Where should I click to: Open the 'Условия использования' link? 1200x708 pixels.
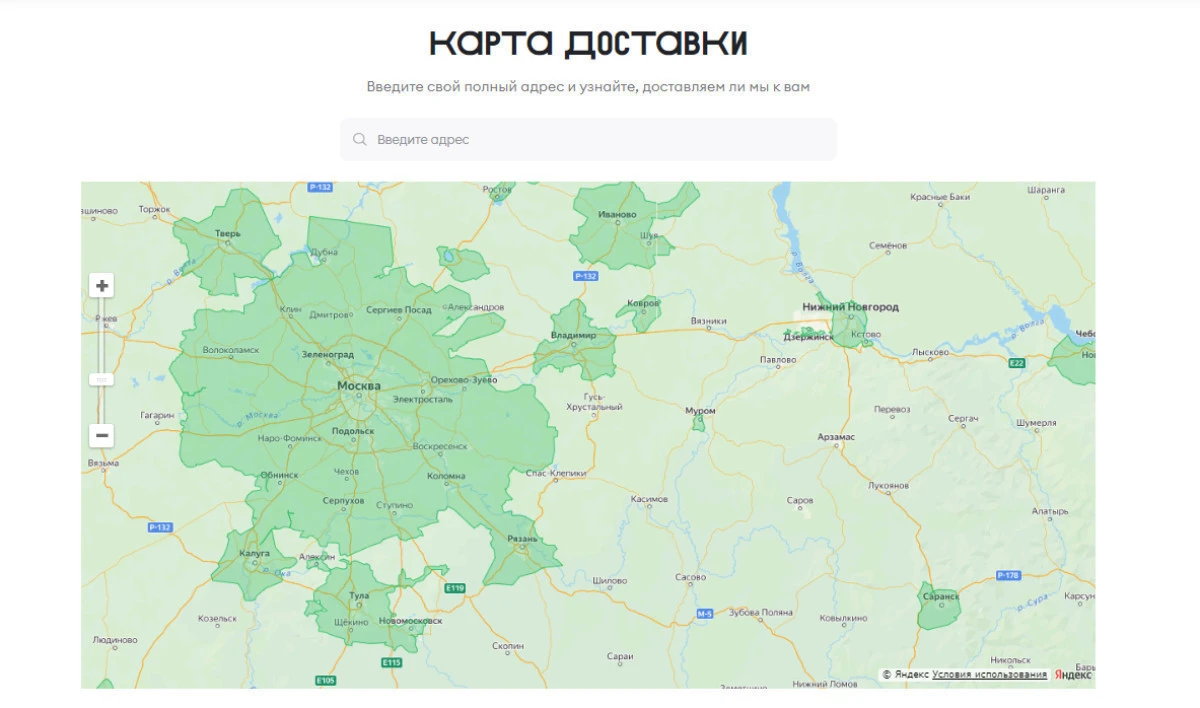pyautogui.click(x=989, y=675)
